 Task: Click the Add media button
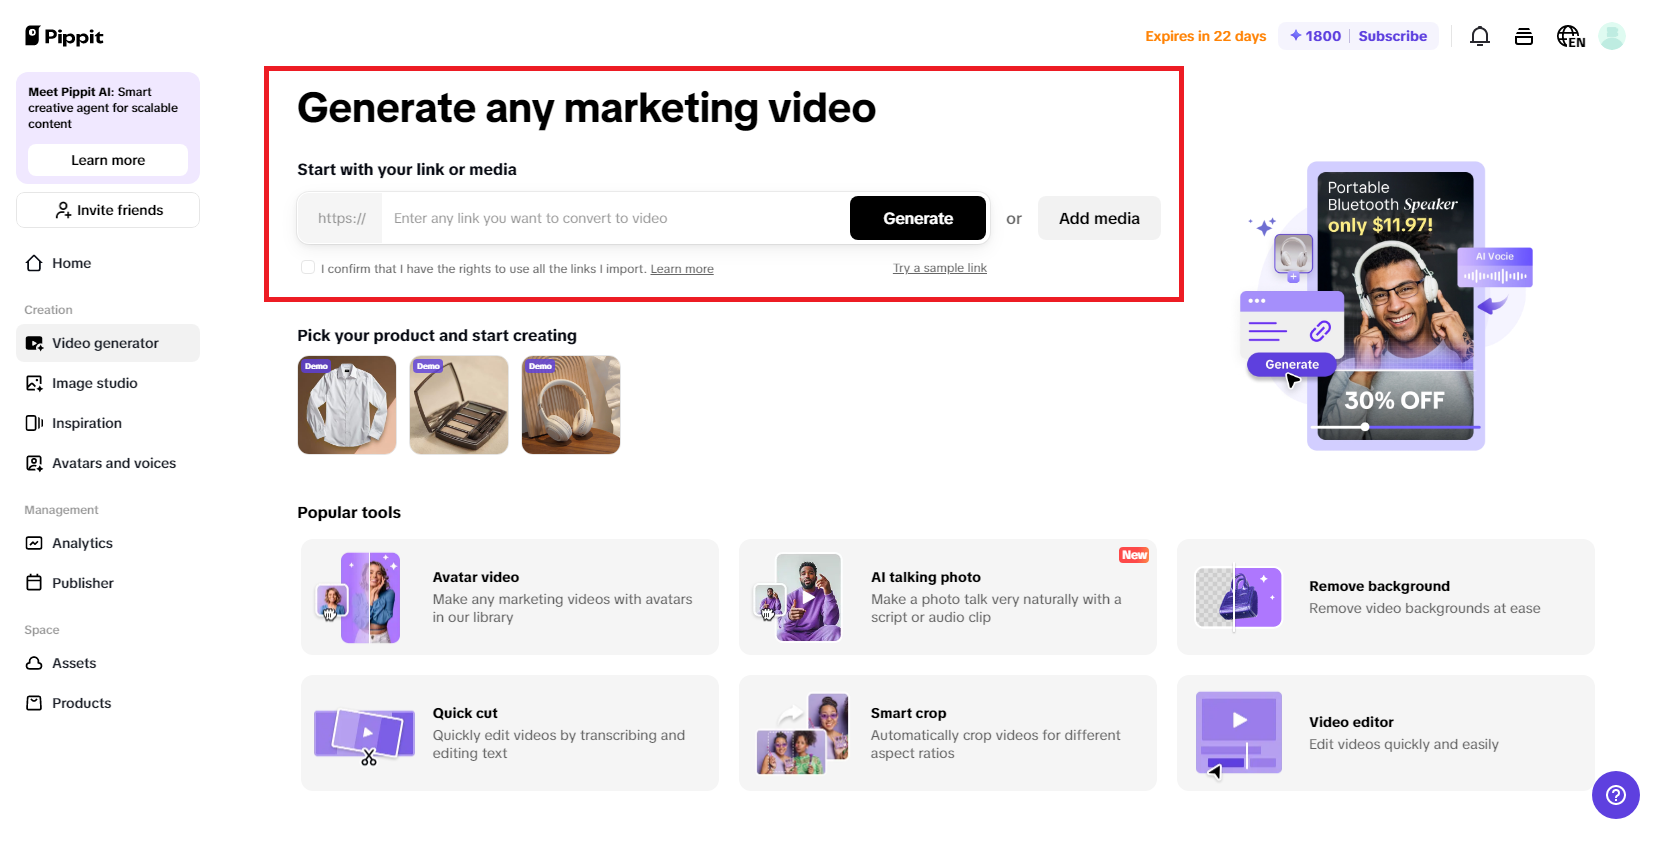pyautogui.click(x=1098, y=218)
